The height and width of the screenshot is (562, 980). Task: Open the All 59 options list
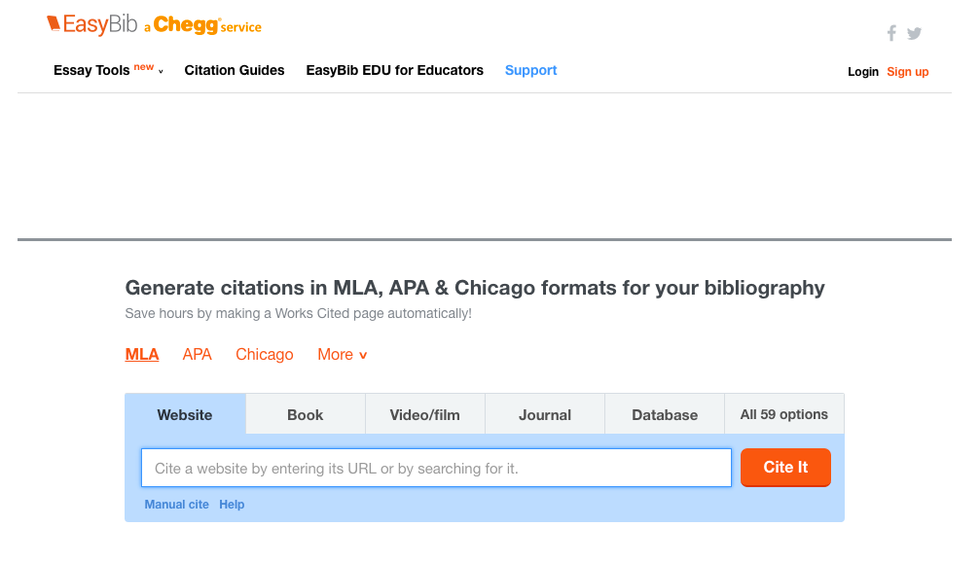click(784, 414)
